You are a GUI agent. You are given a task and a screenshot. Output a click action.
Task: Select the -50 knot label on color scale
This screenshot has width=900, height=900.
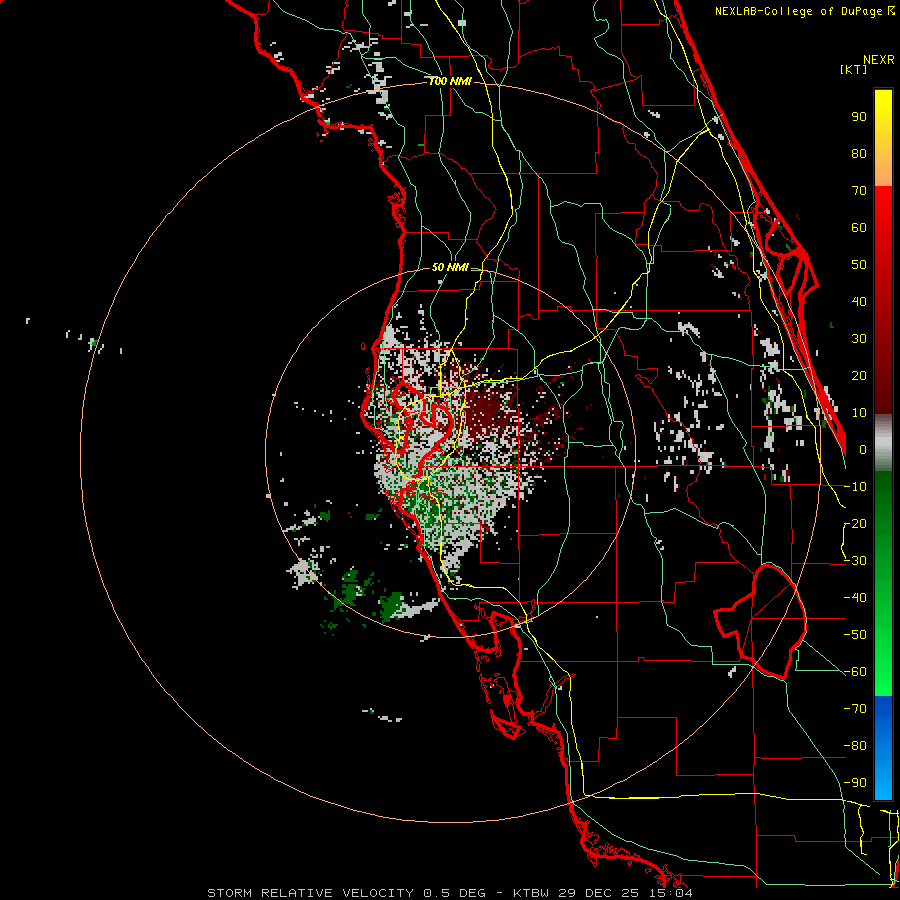point(855,635)
